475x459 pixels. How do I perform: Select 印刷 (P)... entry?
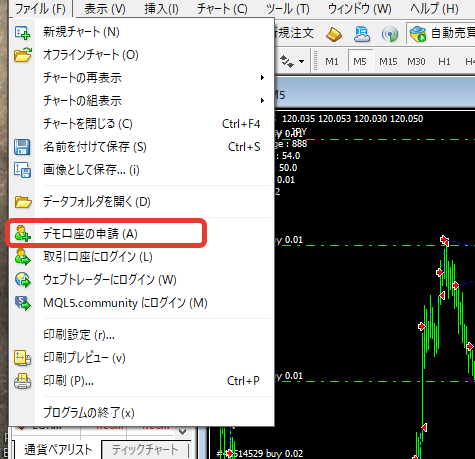[141, 381]
